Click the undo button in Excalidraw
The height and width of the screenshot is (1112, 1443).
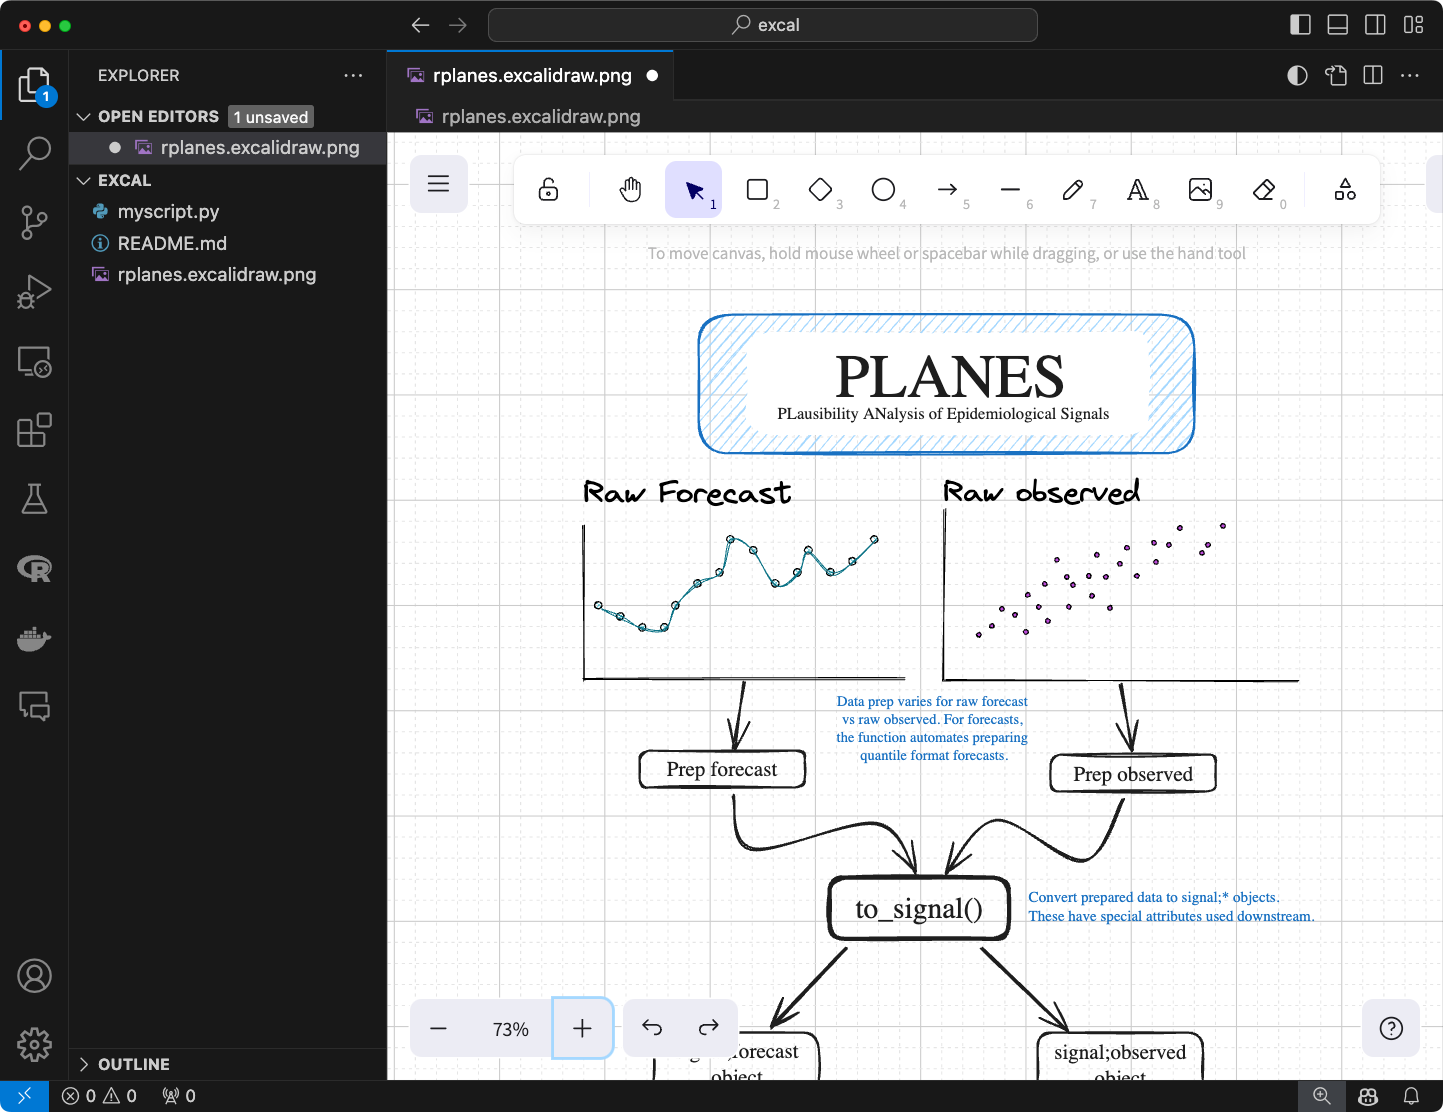click(x=651, y=1027)
